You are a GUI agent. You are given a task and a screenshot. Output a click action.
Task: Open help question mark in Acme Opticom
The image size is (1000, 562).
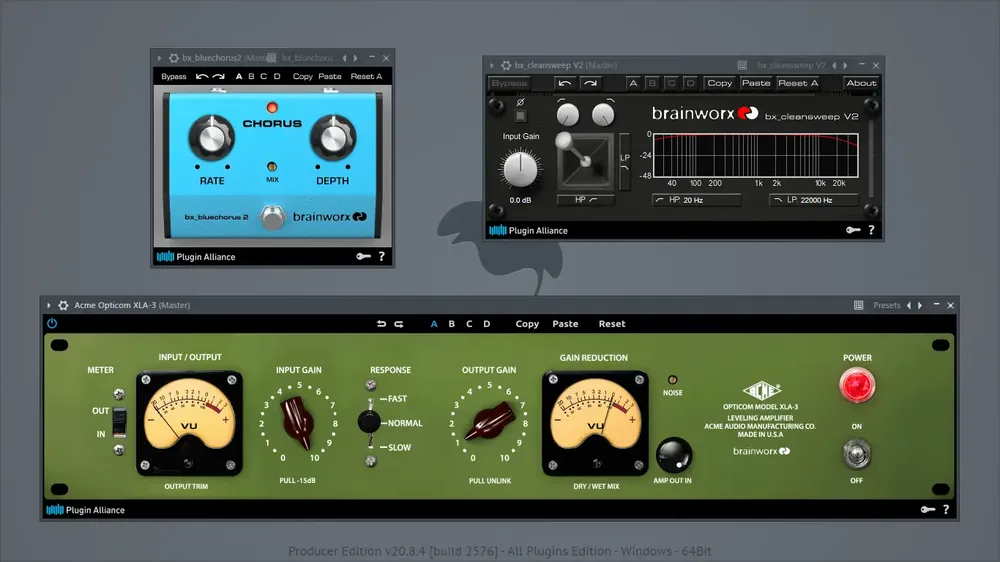pyautogui.click(x=946, y=509)
